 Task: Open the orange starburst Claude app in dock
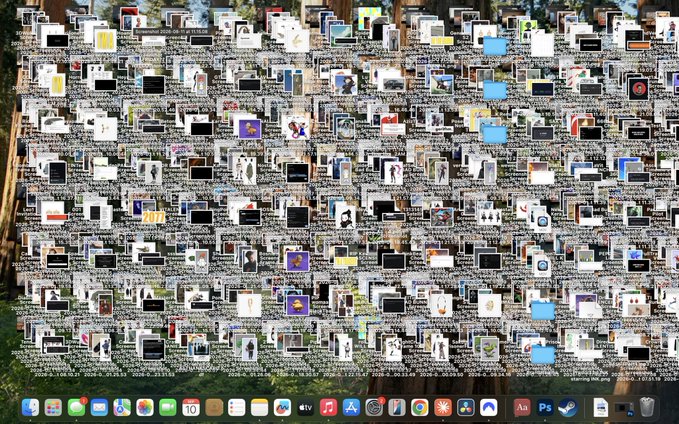coord(443,408)
